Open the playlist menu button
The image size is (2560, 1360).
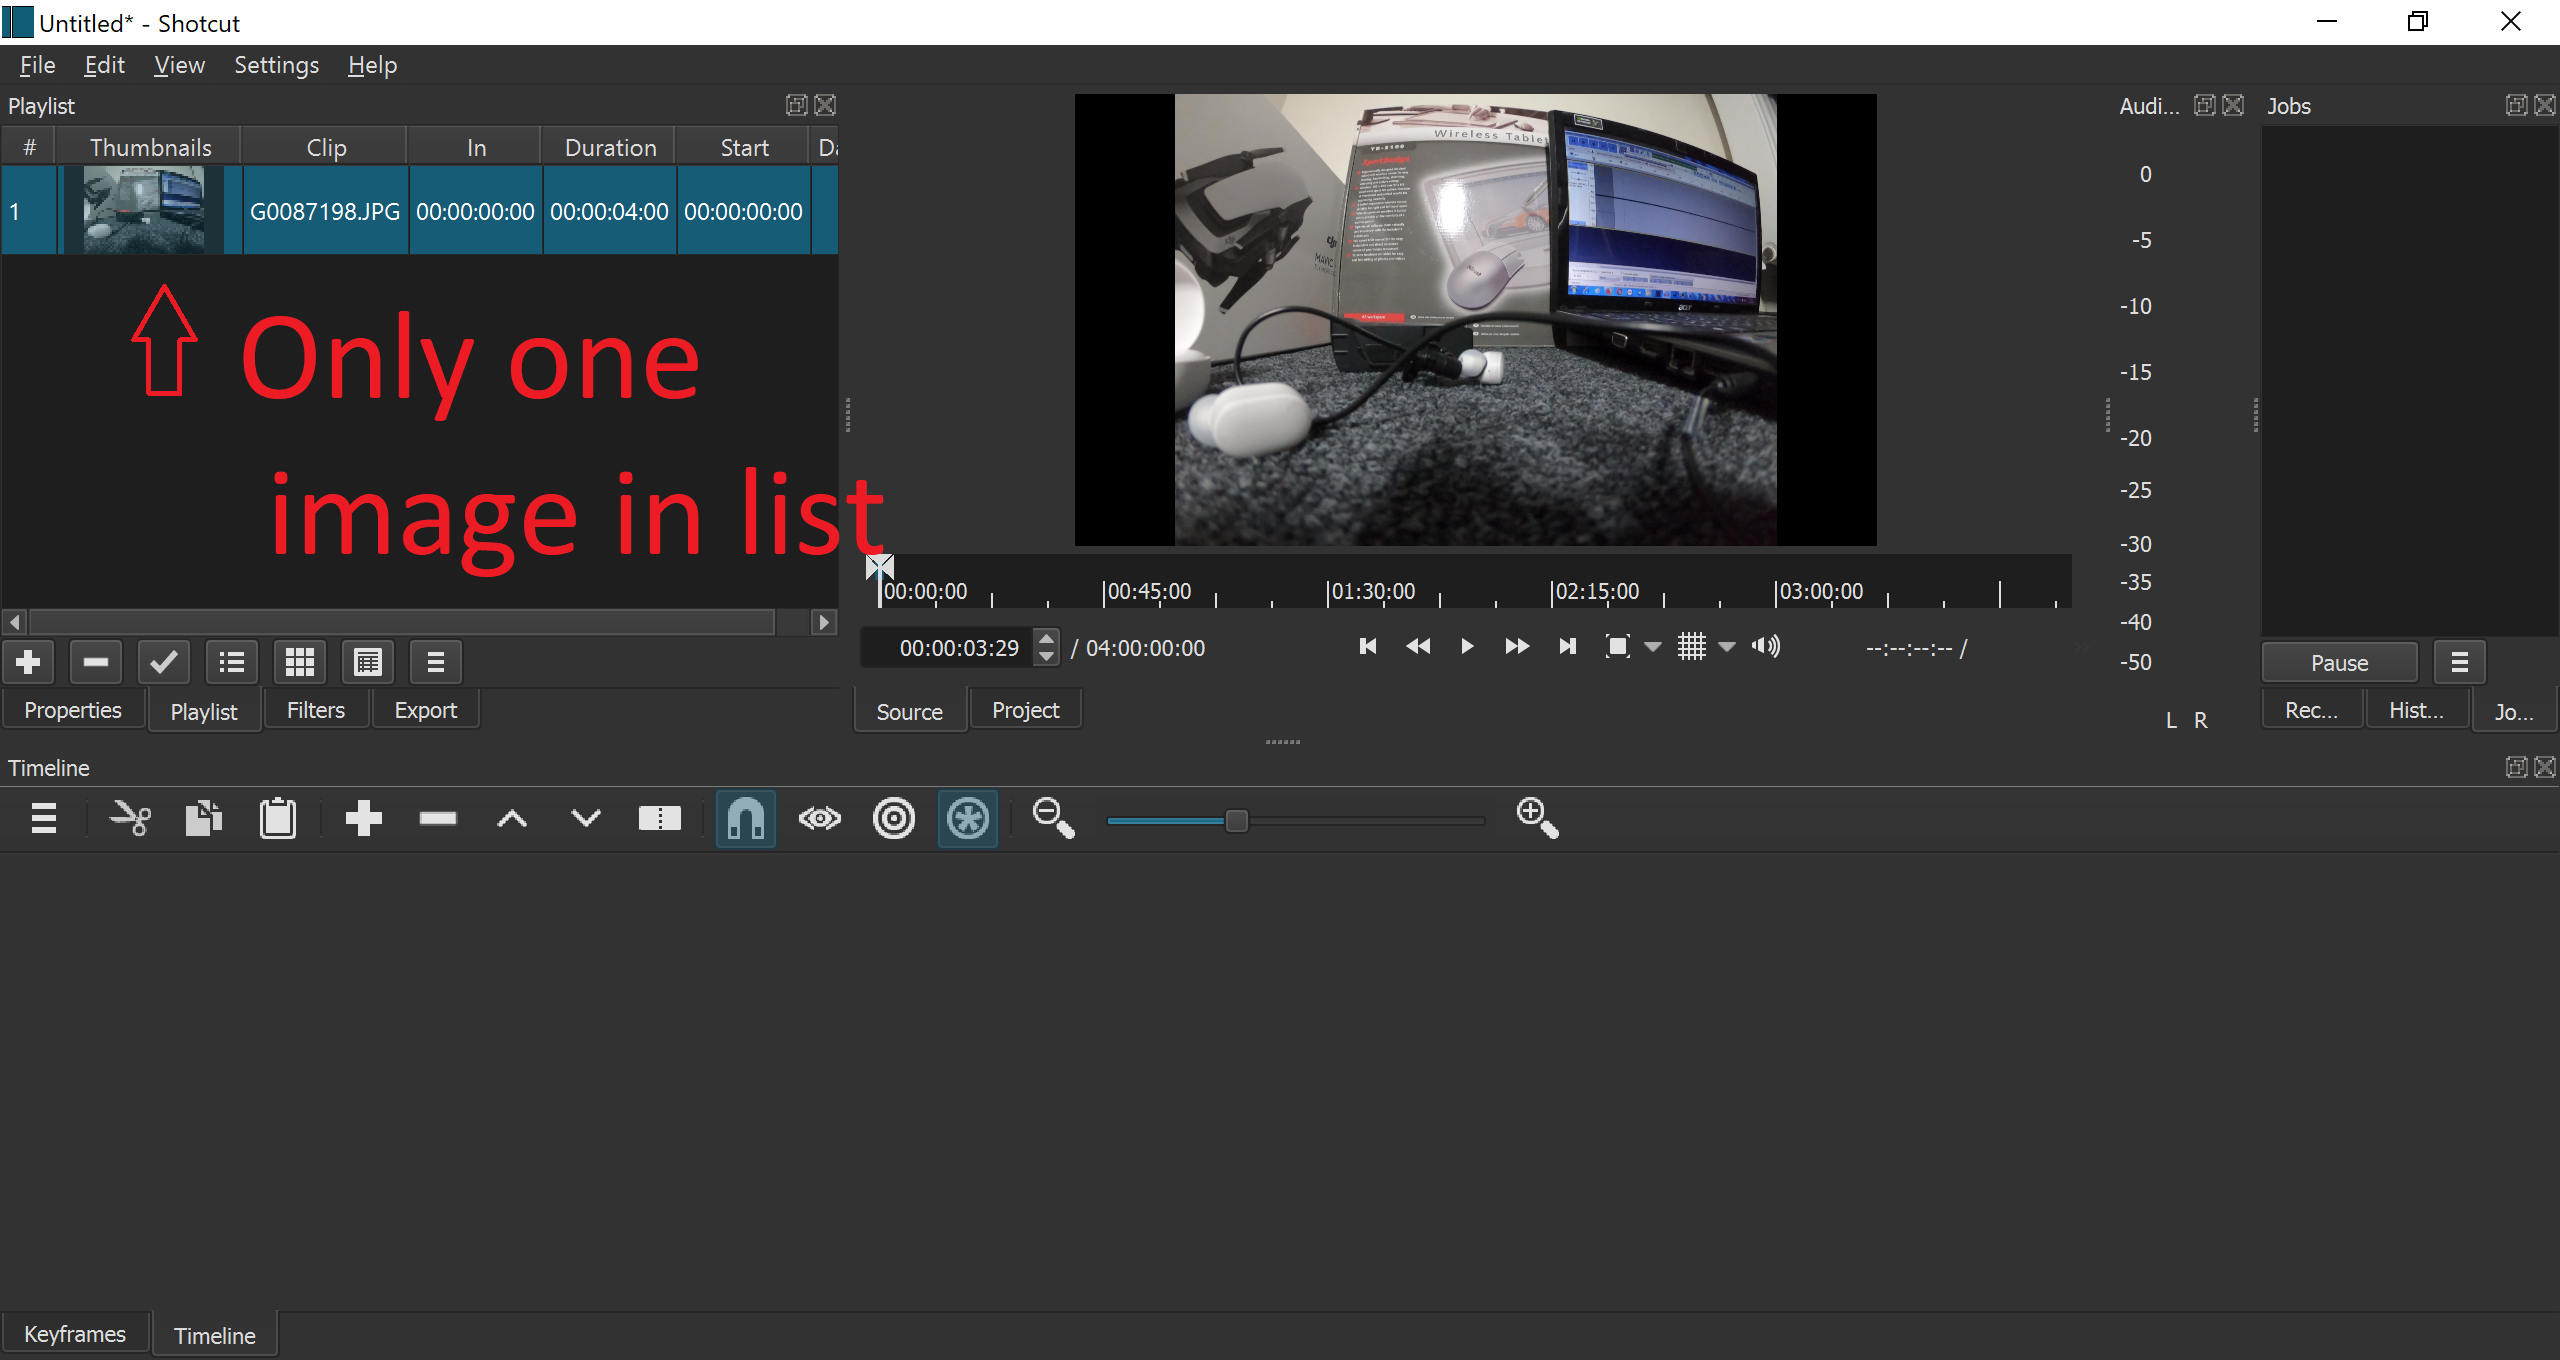click(436, 662)
